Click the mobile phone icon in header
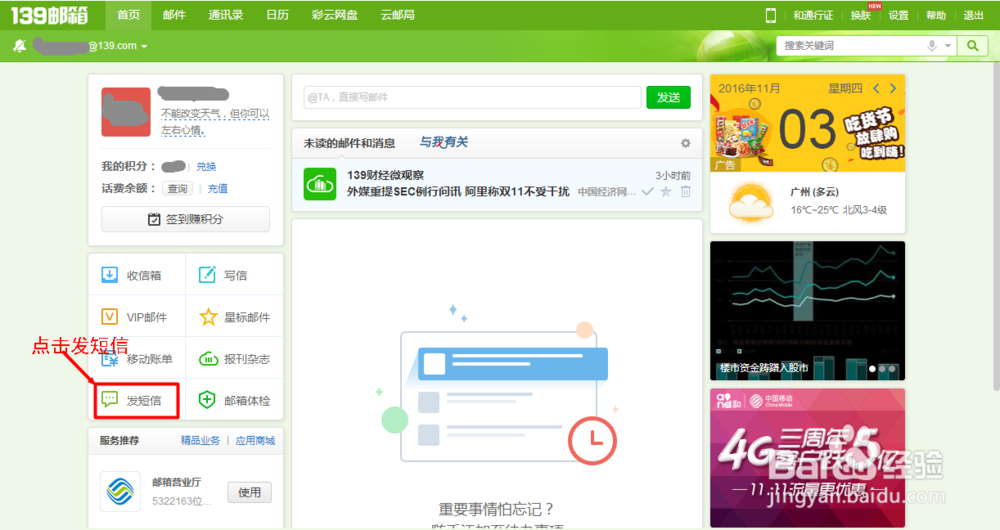The image size is (1000, 530). [770, 15]
